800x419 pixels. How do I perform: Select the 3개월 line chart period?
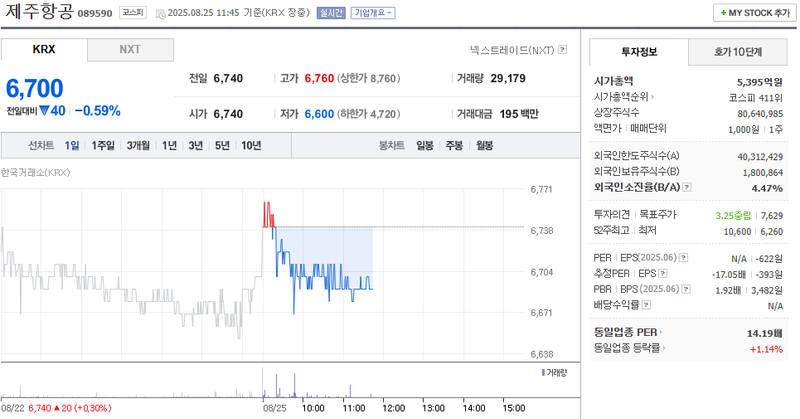(x=138, y=145)
